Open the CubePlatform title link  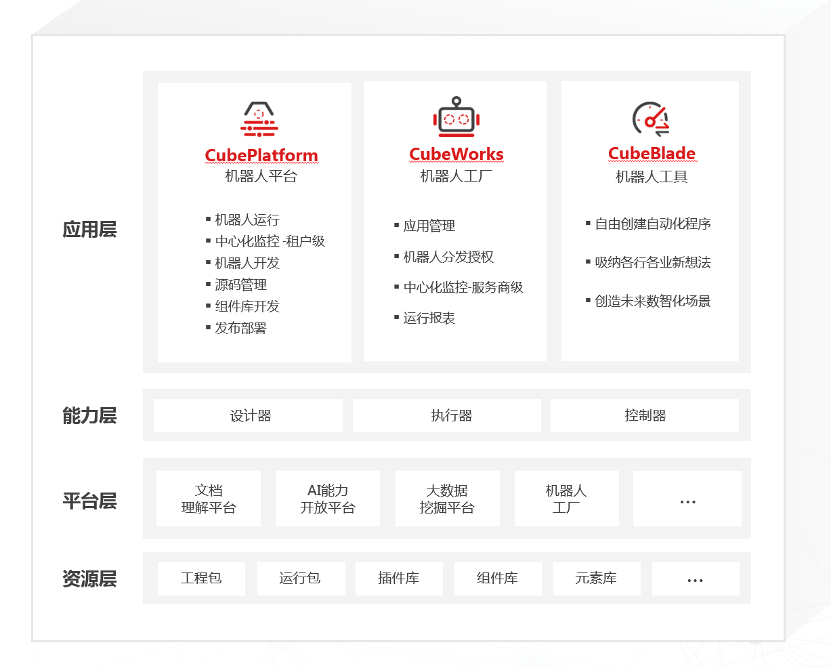[x=261, y=155]
